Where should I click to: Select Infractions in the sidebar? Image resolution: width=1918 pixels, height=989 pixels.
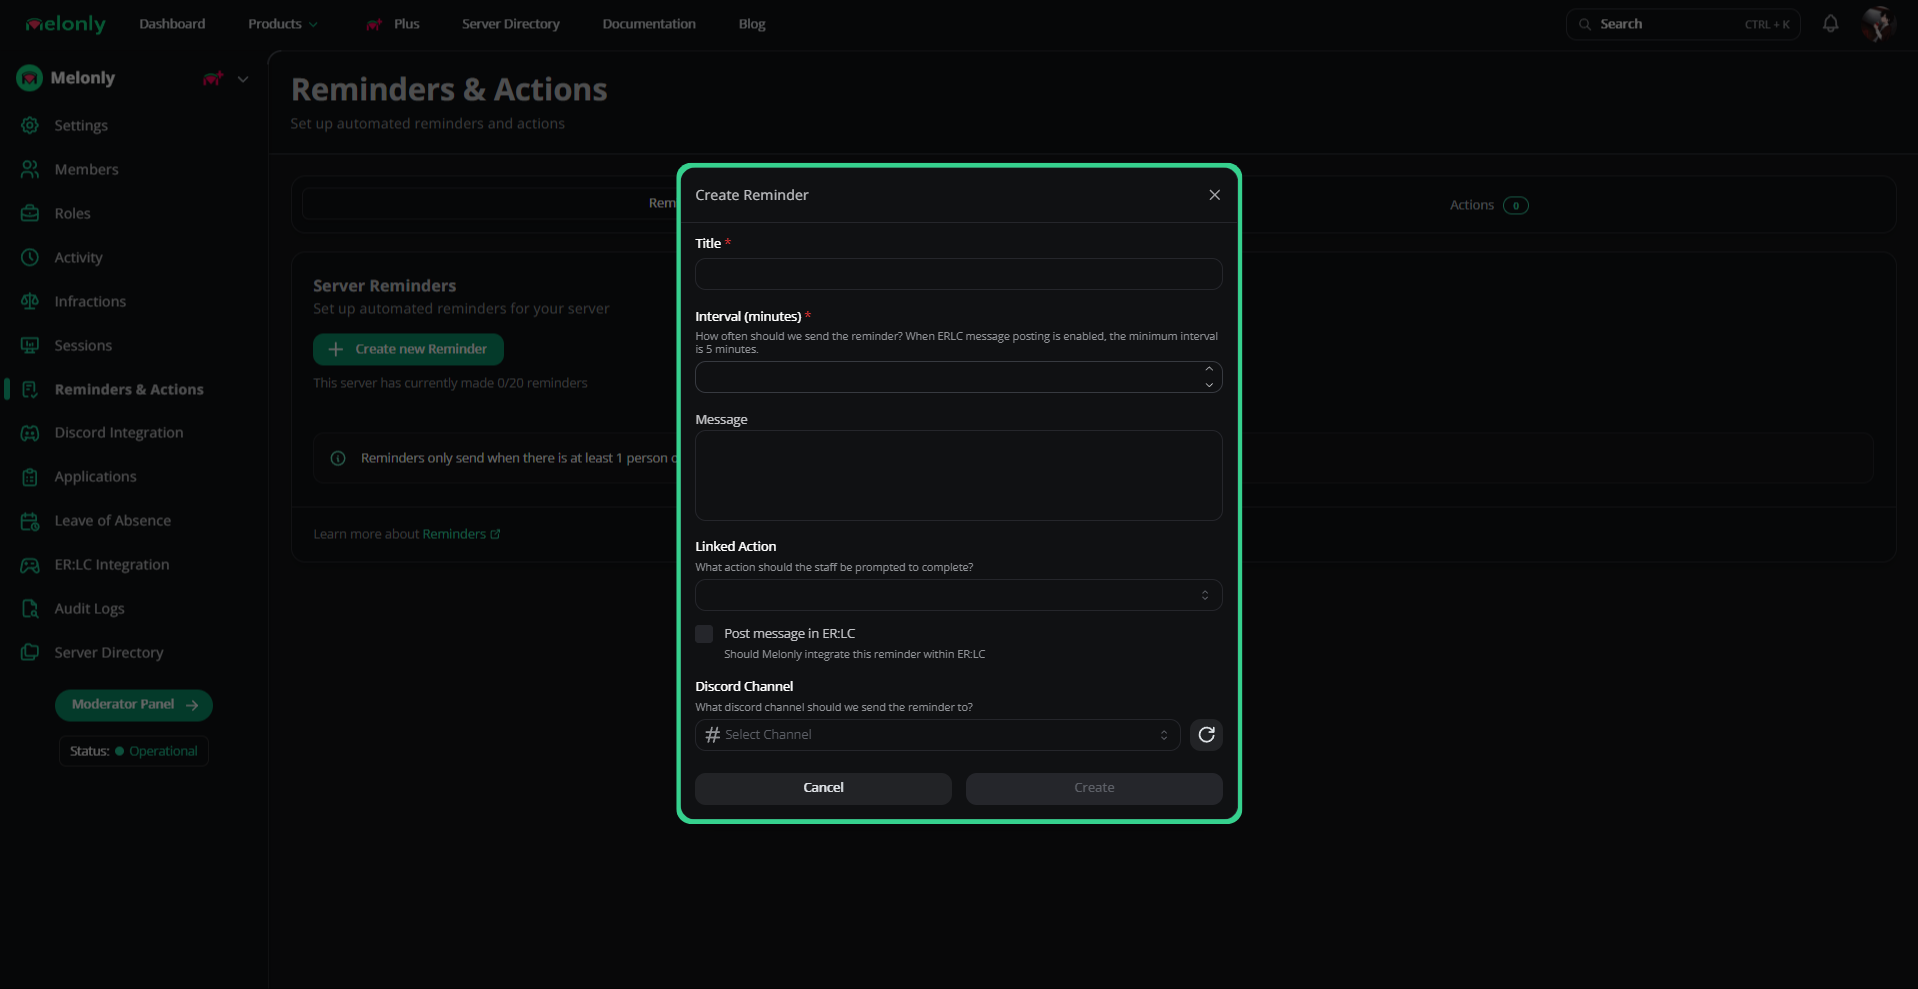point(90,301)
